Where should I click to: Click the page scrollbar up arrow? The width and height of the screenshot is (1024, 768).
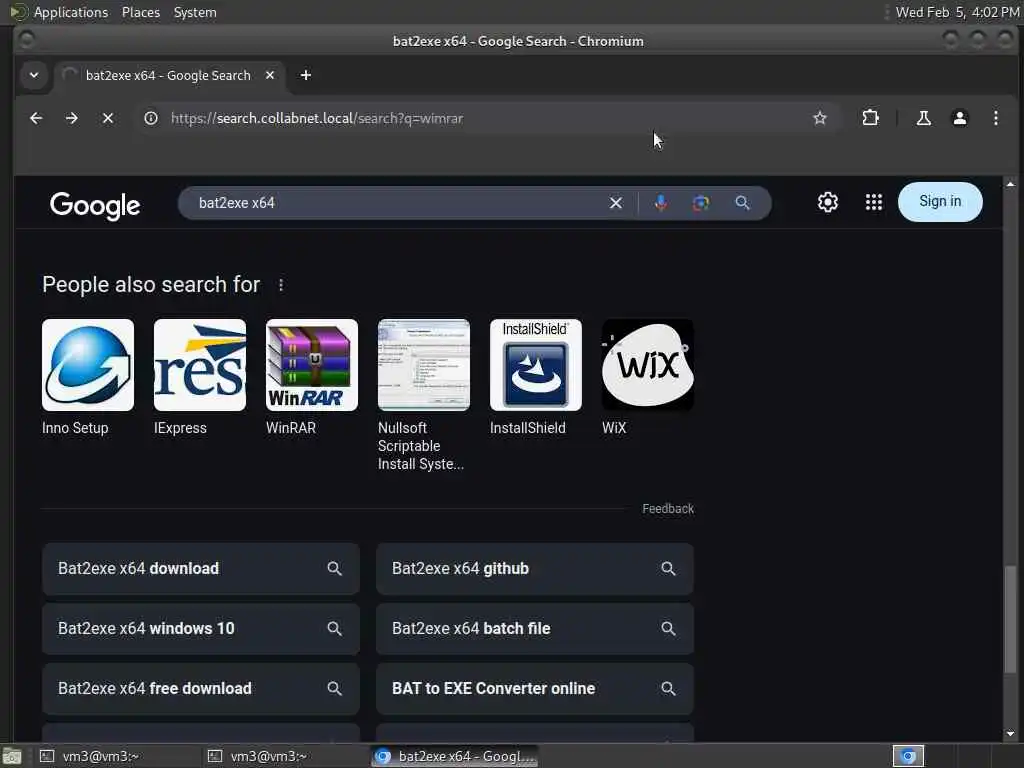click(x=1010, y=184)
